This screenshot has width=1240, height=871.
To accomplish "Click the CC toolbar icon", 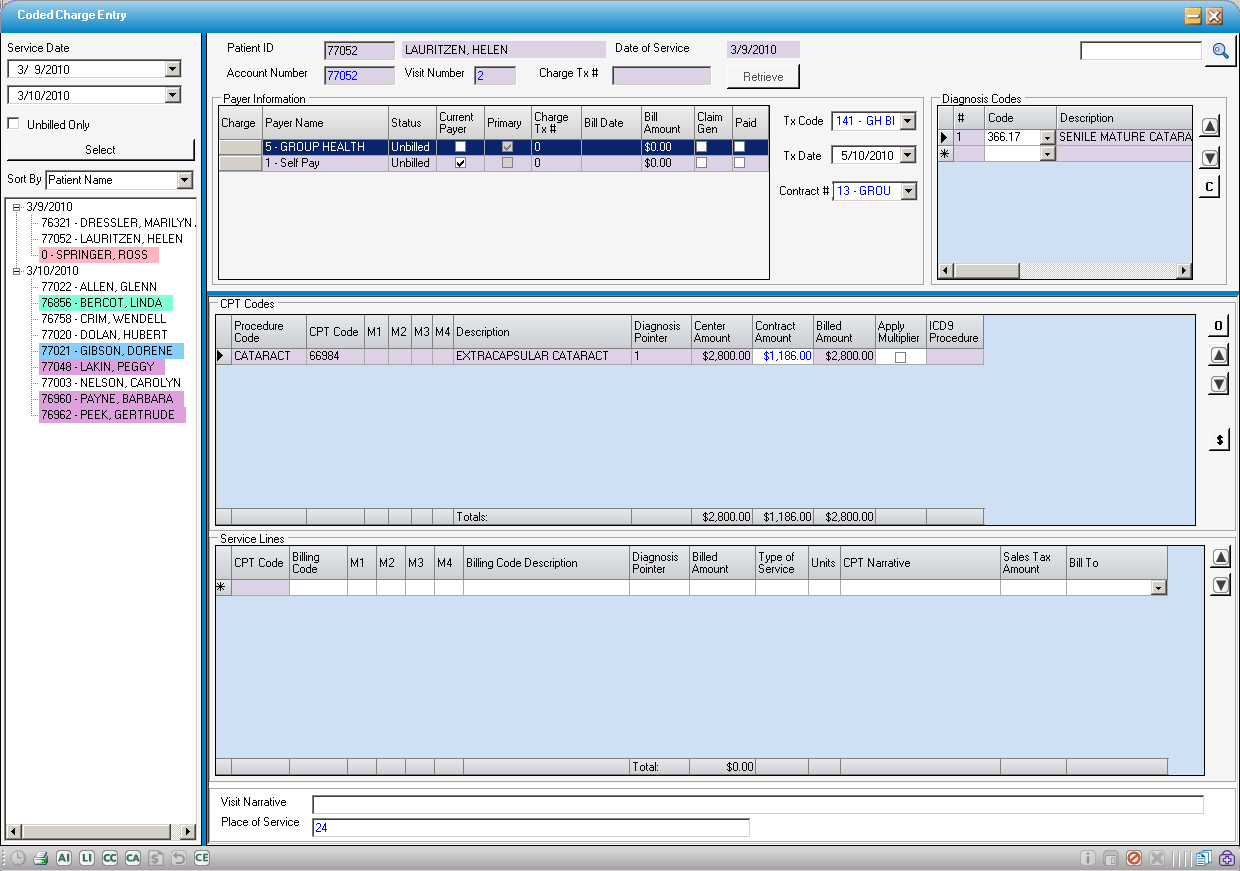I will [110, 858].
